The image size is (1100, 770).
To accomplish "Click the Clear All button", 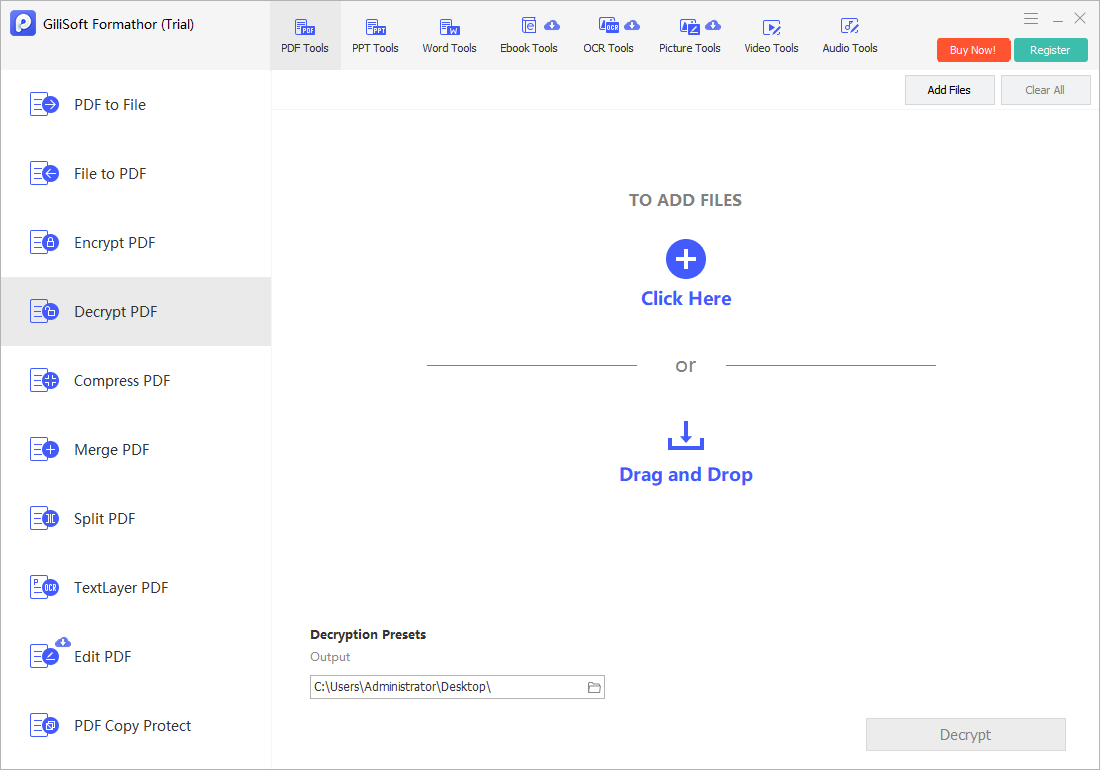I will click(1045, 90).
